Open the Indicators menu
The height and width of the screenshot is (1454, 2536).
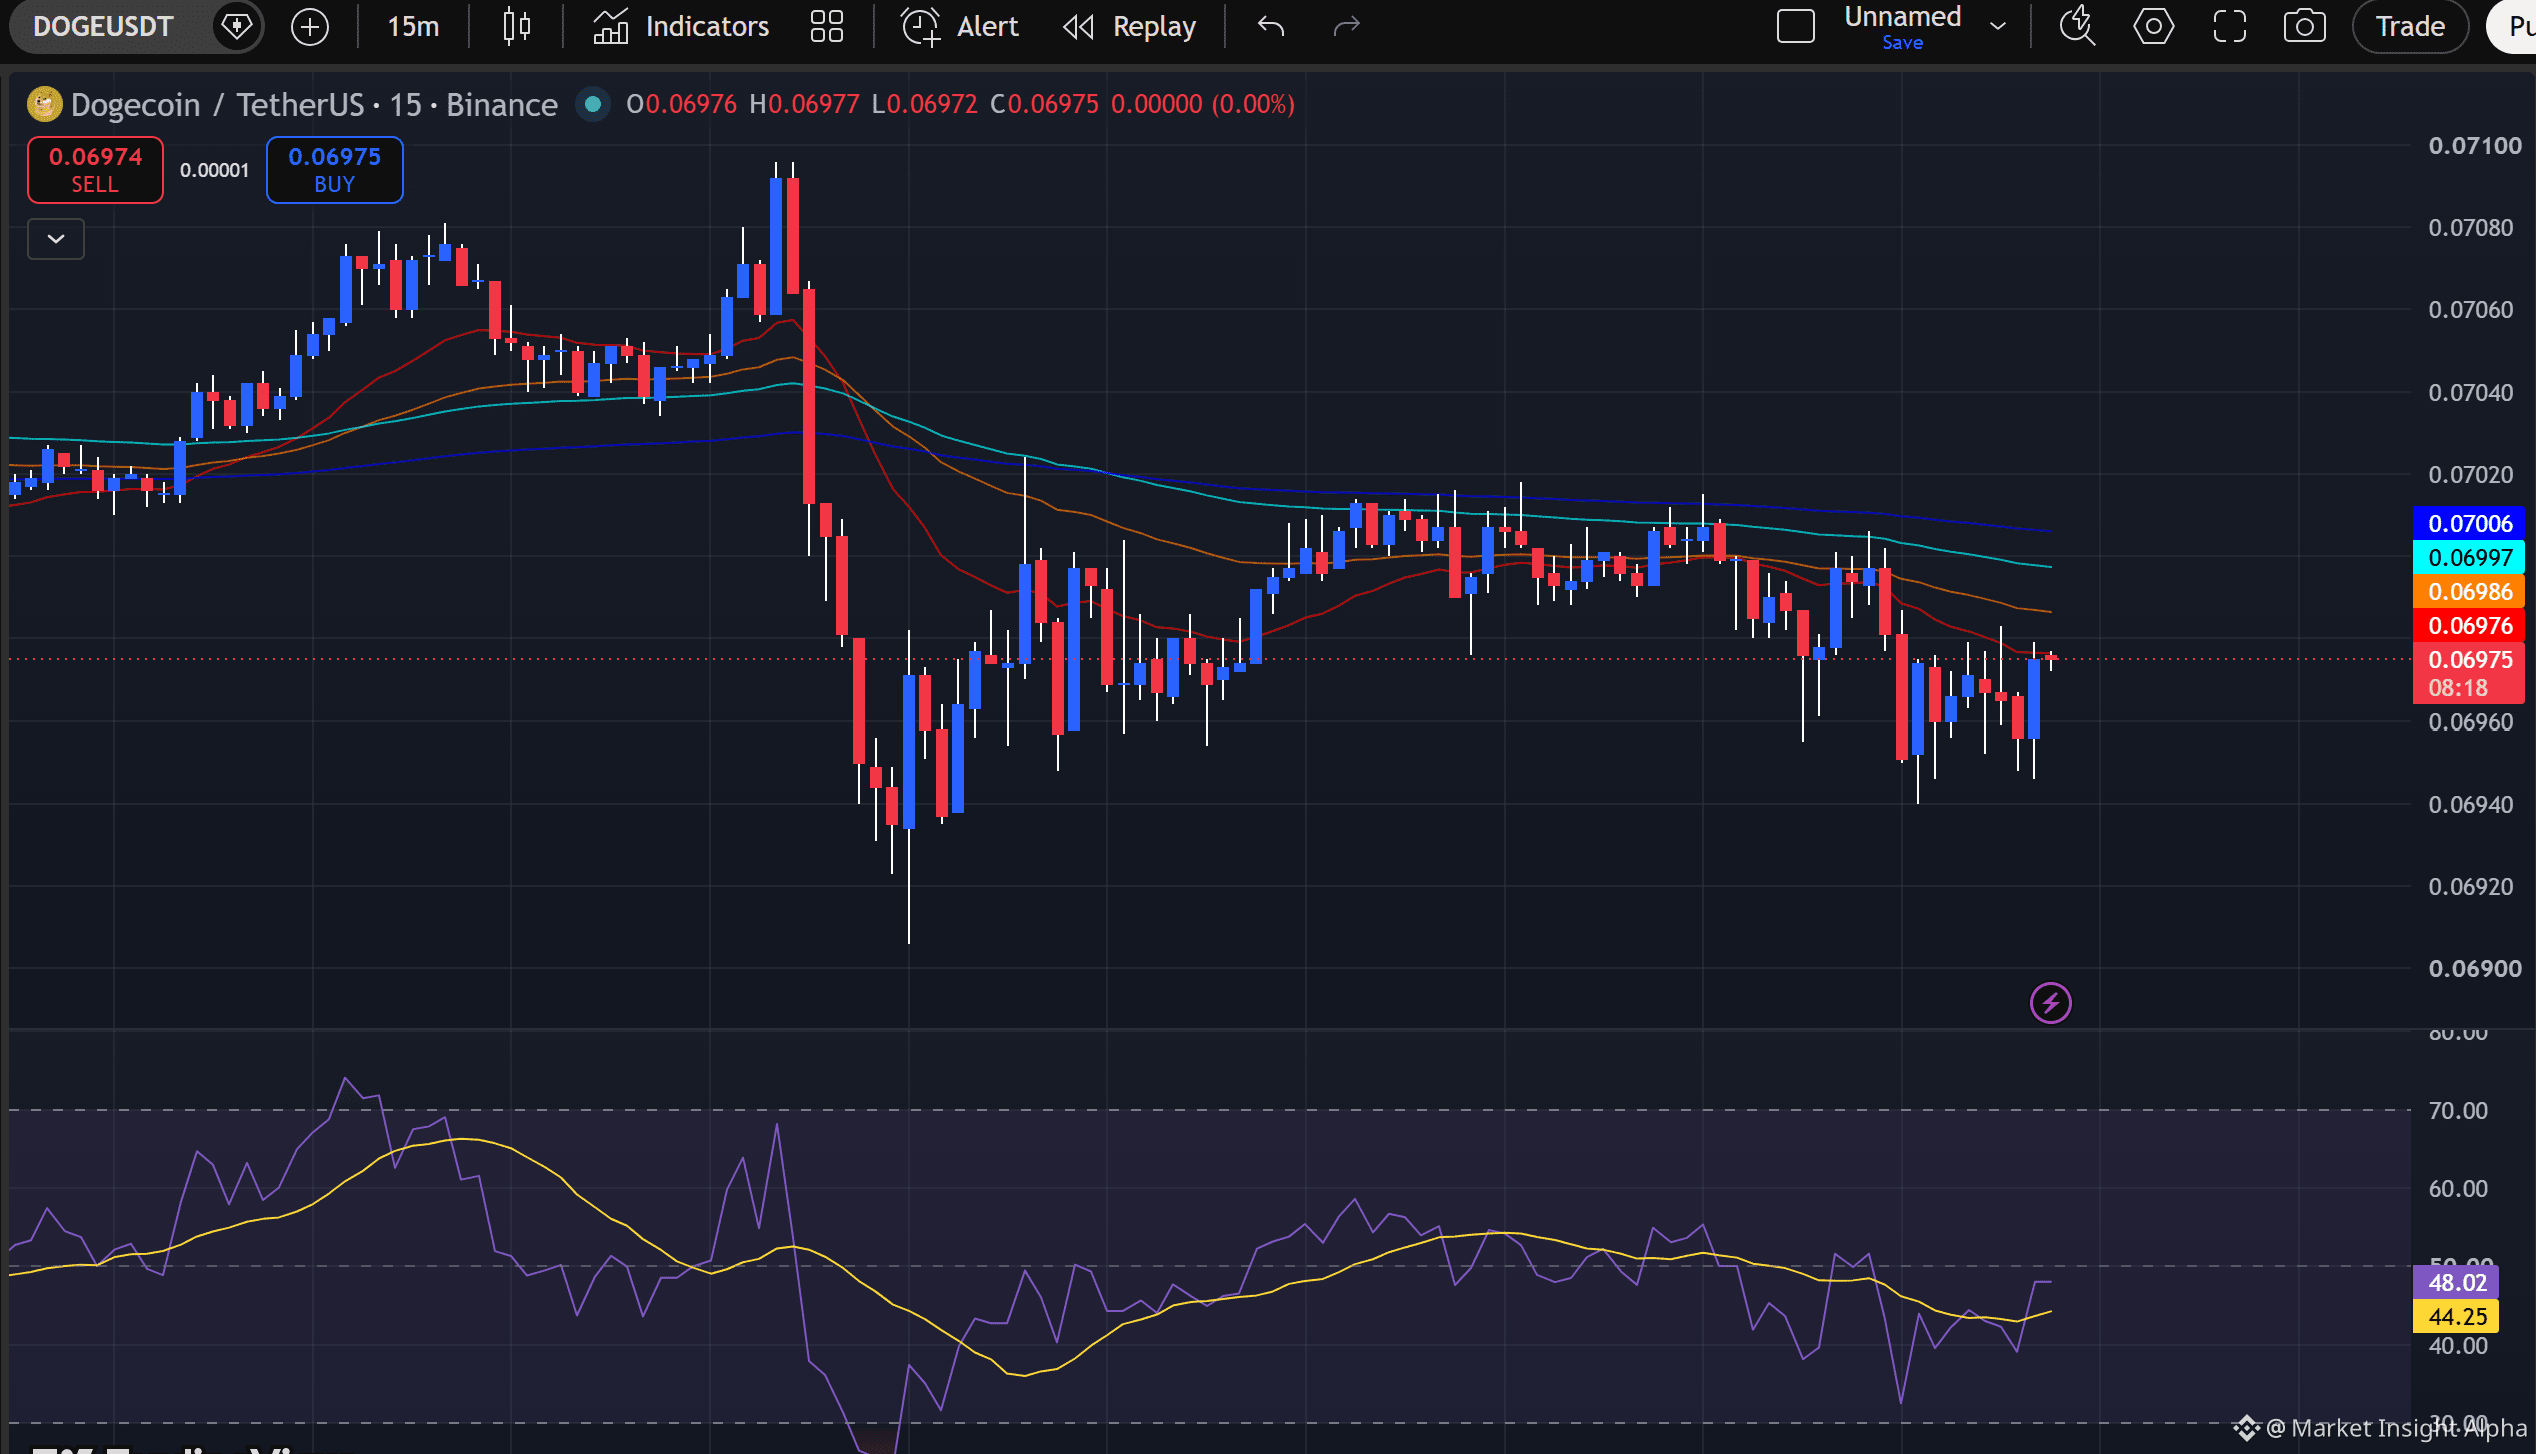click(x=681, y=27)
